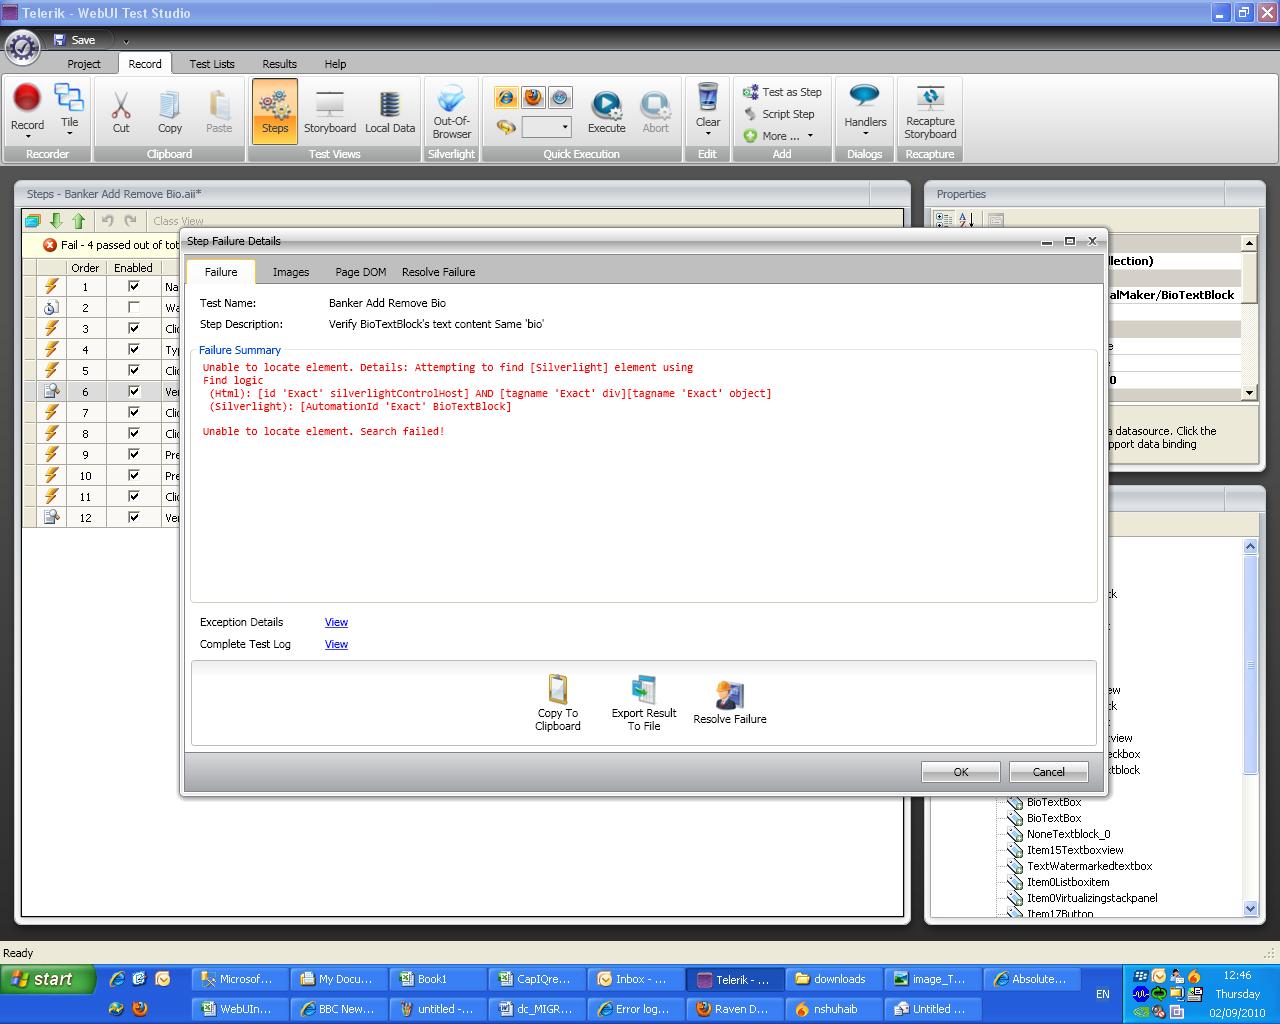Select Firefox browser for quick execution

point(533,97)
